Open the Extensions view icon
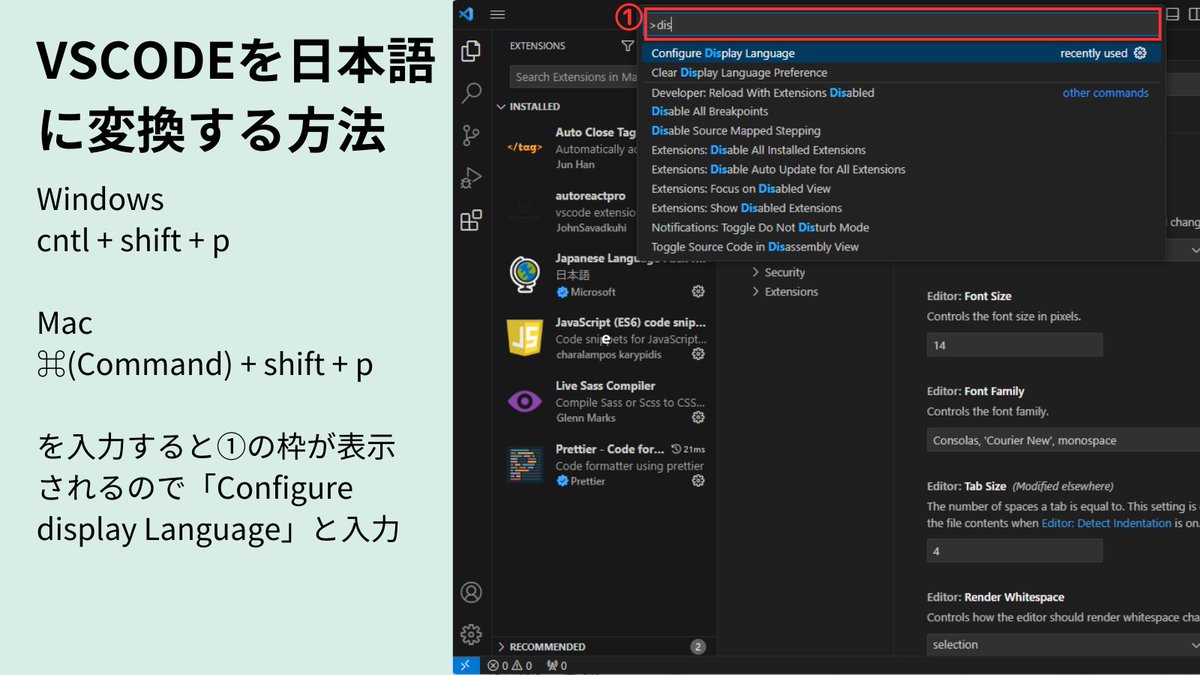1200x675 pixels. [x=471, y=220]
